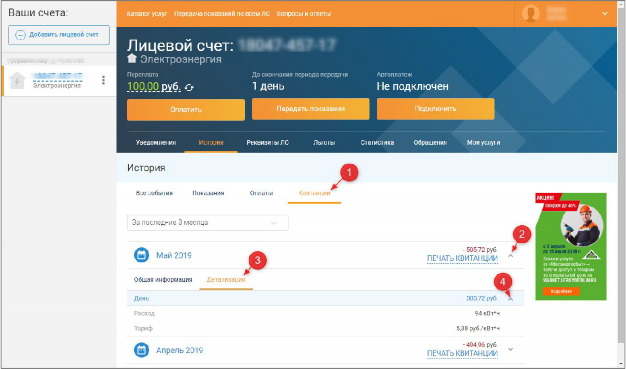Viewport: 626px width, 369px height.
Task: Expand the Апрель 2019 receipt row chevron
Action: (511, 349)
